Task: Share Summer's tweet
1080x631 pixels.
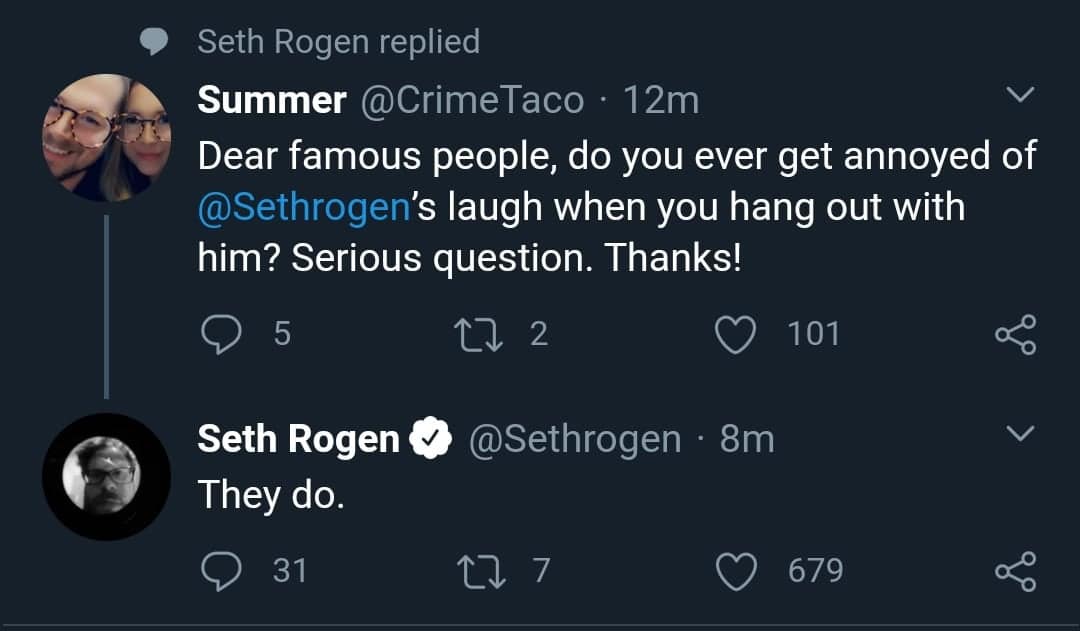Action: click(x=1016, y=333)
